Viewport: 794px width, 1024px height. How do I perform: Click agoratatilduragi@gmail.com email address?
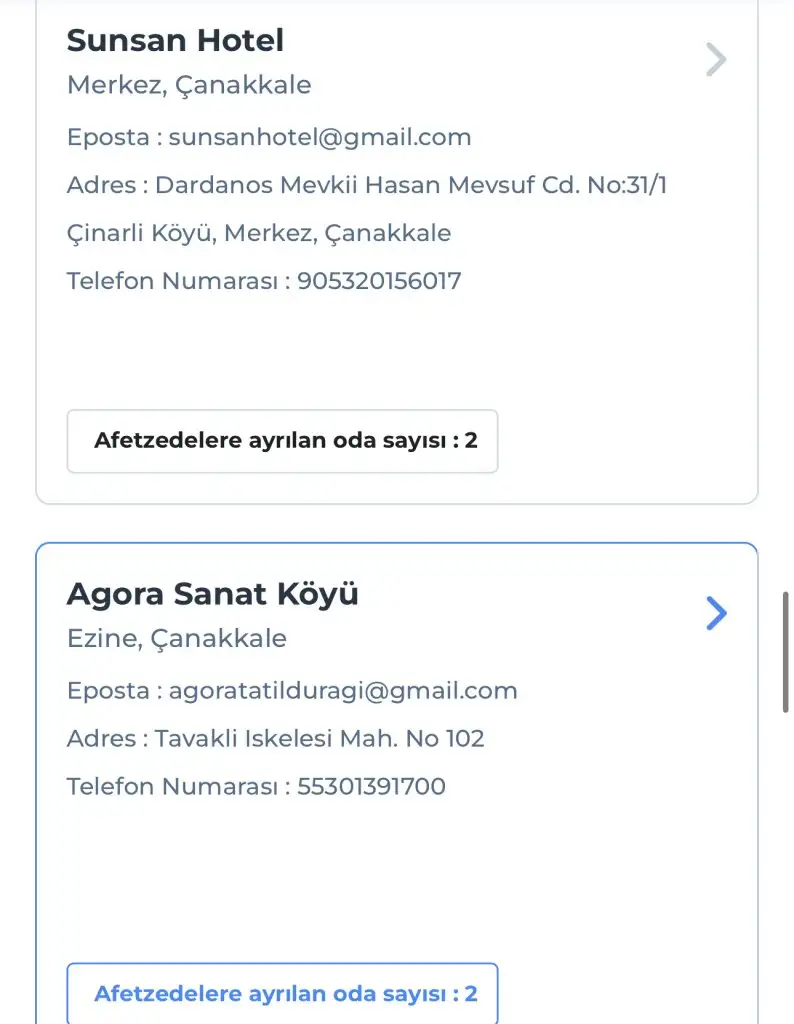click(x=343, y=690)
